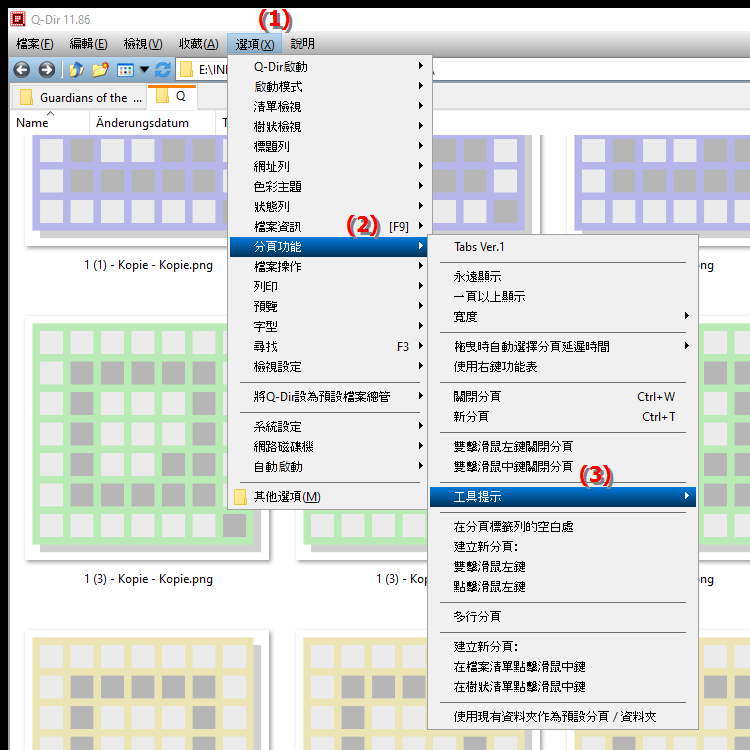The height and width of the screenshot is (750, 750).
Task: Click the folder icon beside 其他選項(M)
Action: pyautogui.click(x=240, y=497)
